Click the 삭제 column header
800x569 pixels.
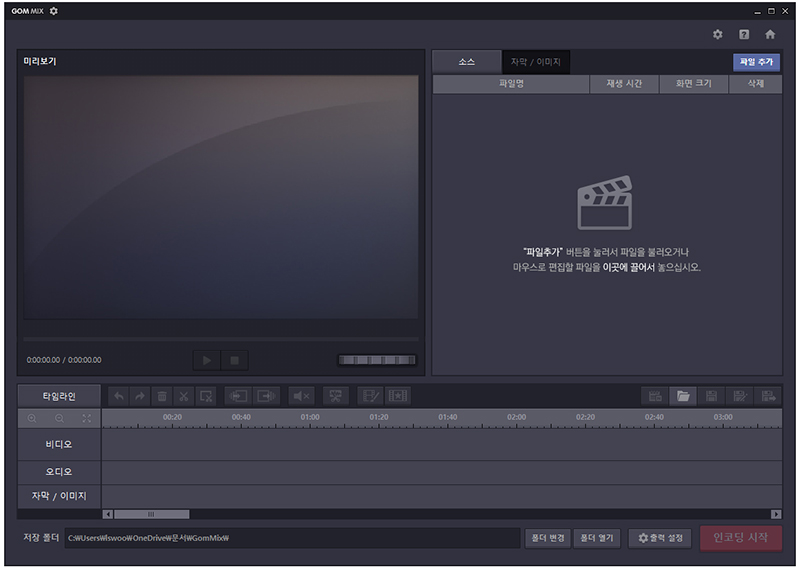[756, 84]
